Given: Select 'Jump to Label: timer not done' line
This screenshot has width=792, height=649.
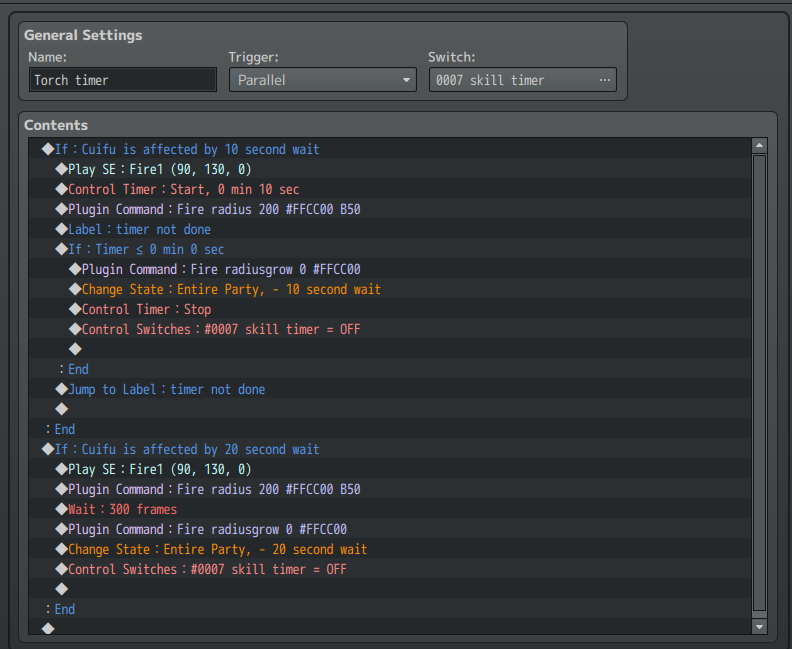Looking at the screenshot, I should pos(389,389).
